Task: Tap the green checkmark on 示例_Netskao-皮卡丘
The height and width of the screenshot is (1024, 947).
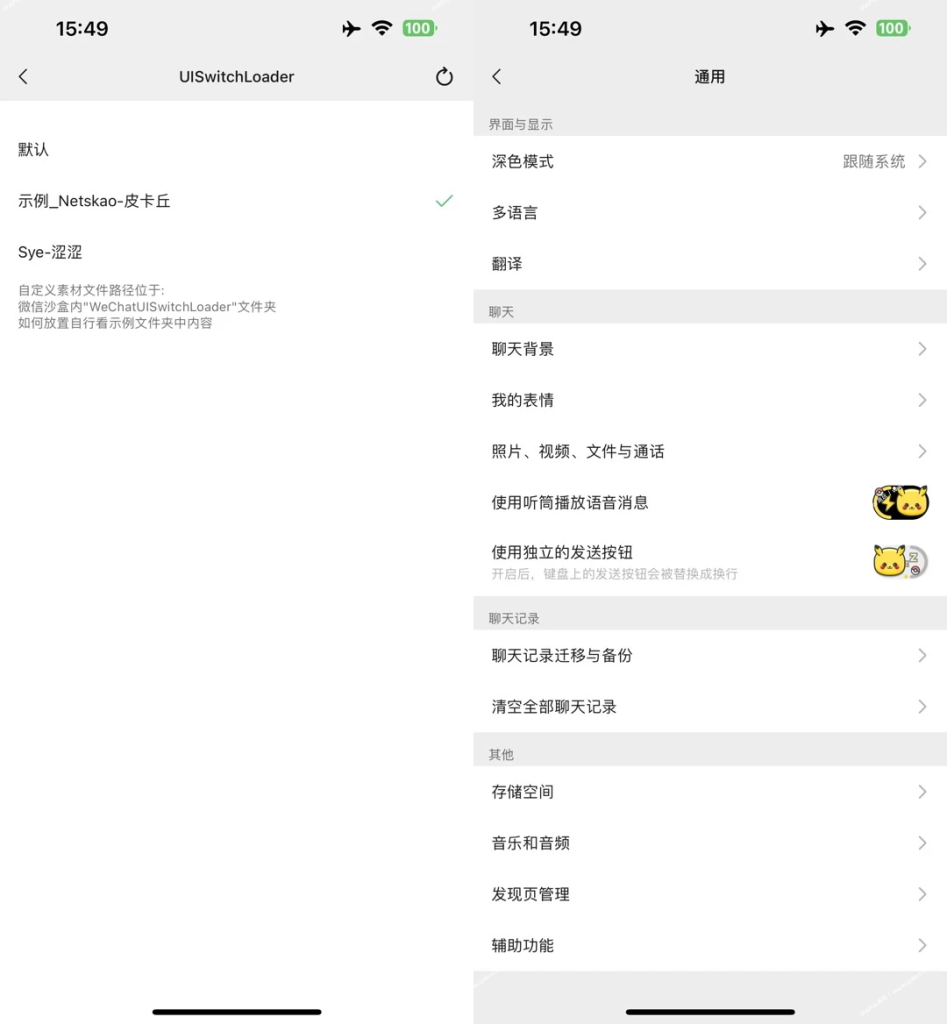Action: 443,201
